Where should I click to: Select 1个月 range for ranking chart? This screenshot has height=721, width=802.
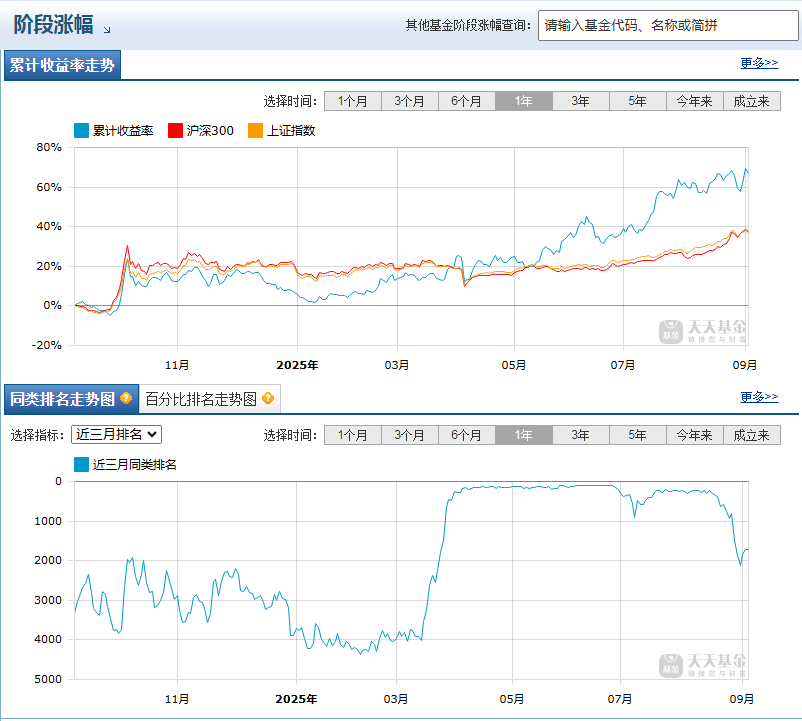(x=353, y=435)
